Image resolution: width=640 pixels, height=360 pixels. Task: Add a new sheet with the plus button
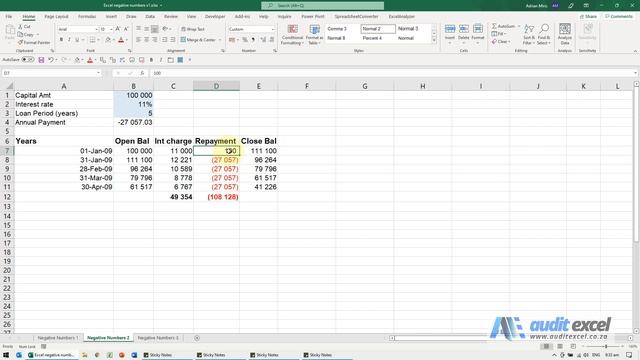click(x=197, y=338)
